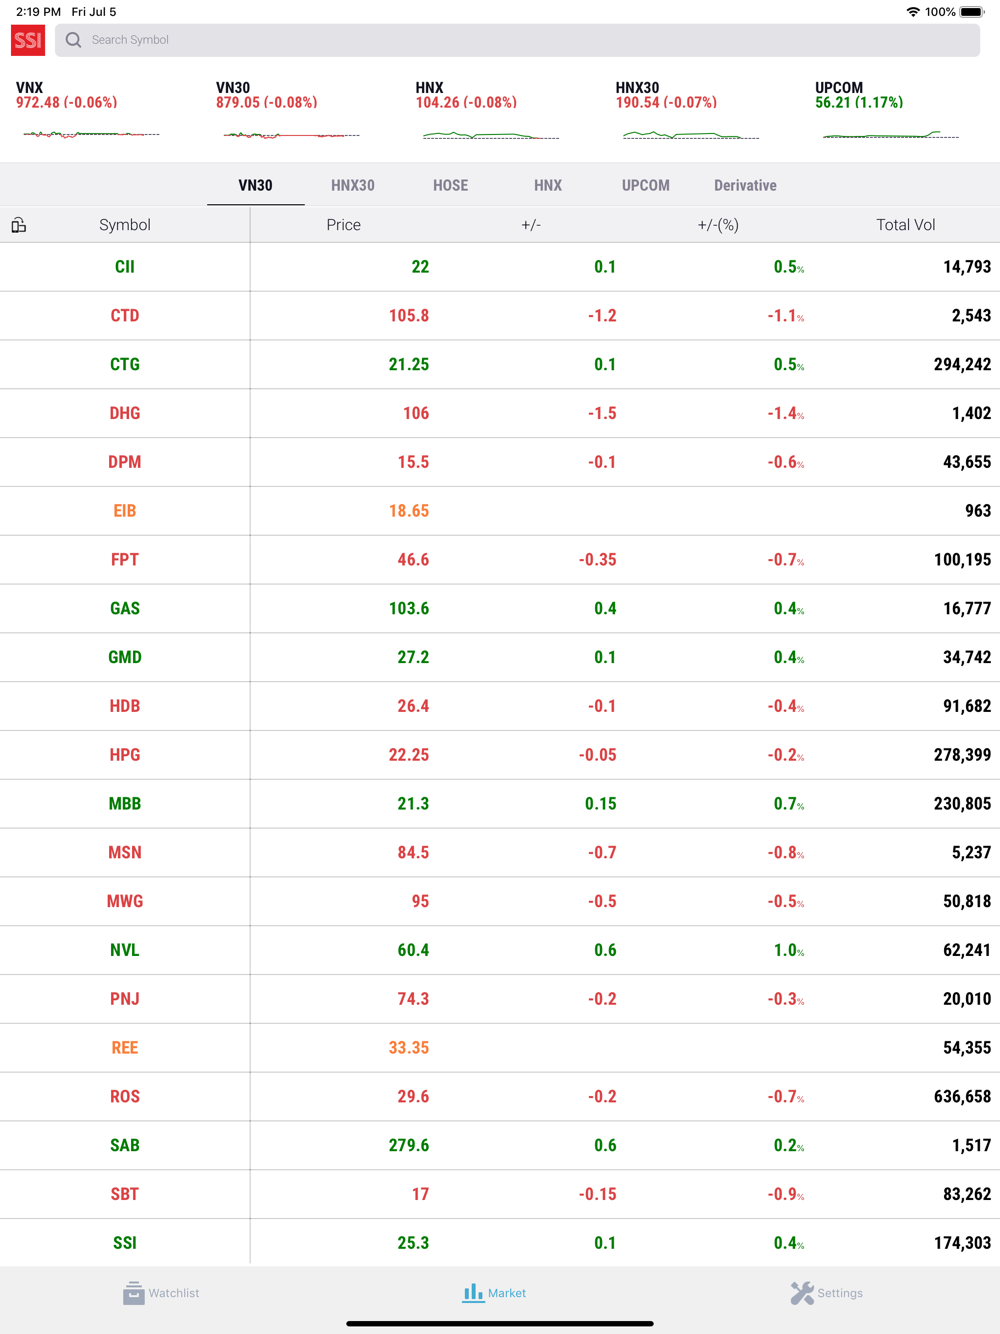Image resolution: width=1000 pixels, height=1334 pixels.
Task: Select the FPT stock symbol
Action: coord(125,560)
